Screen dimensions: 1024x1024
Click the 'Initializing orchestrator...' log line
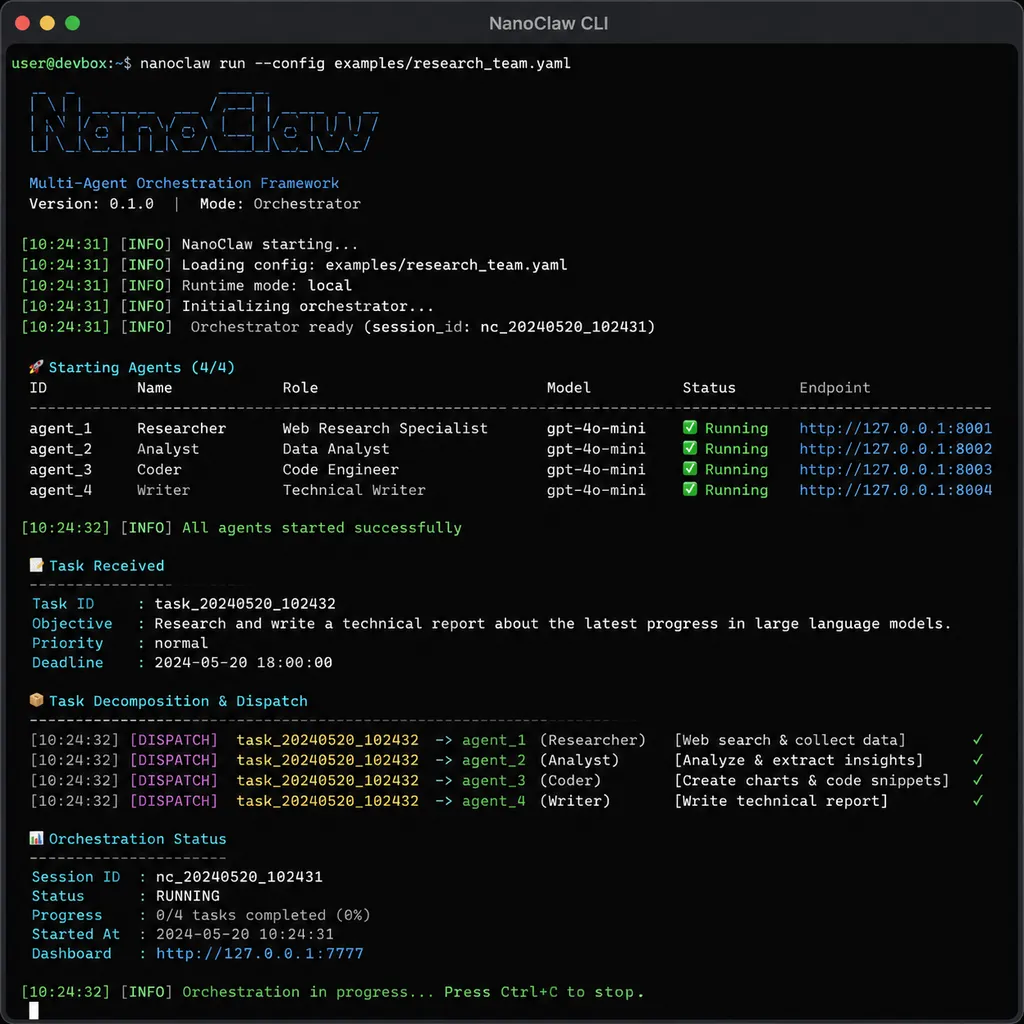click(x=307, y=306)
